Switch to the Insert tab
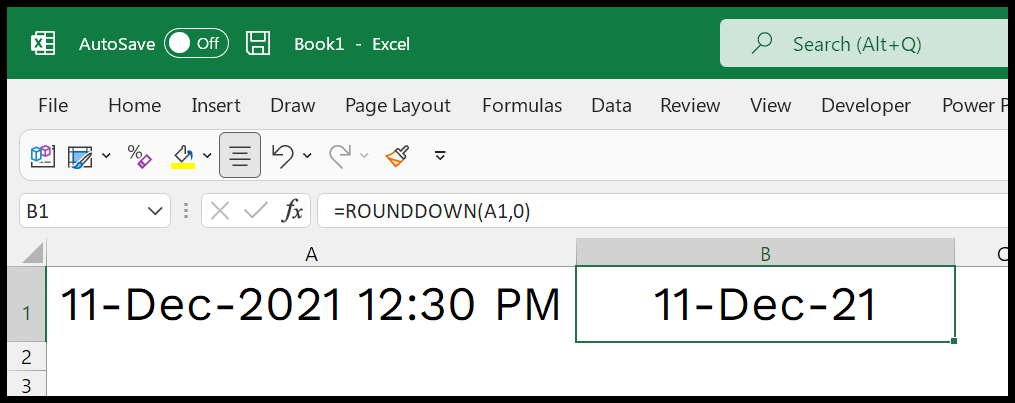Viewport: 1015px width, 403px height. pyautogui.click(x=216, y=105)
